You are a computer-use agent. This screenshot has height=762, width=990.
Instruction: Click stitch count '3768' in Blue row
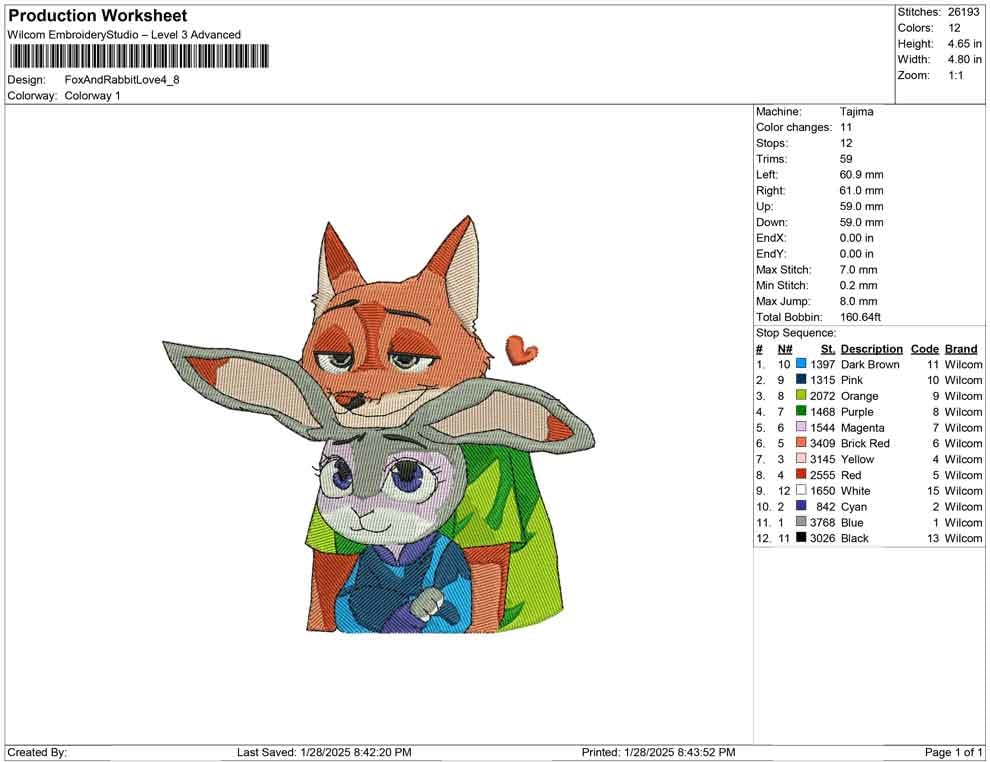(822, 522)
